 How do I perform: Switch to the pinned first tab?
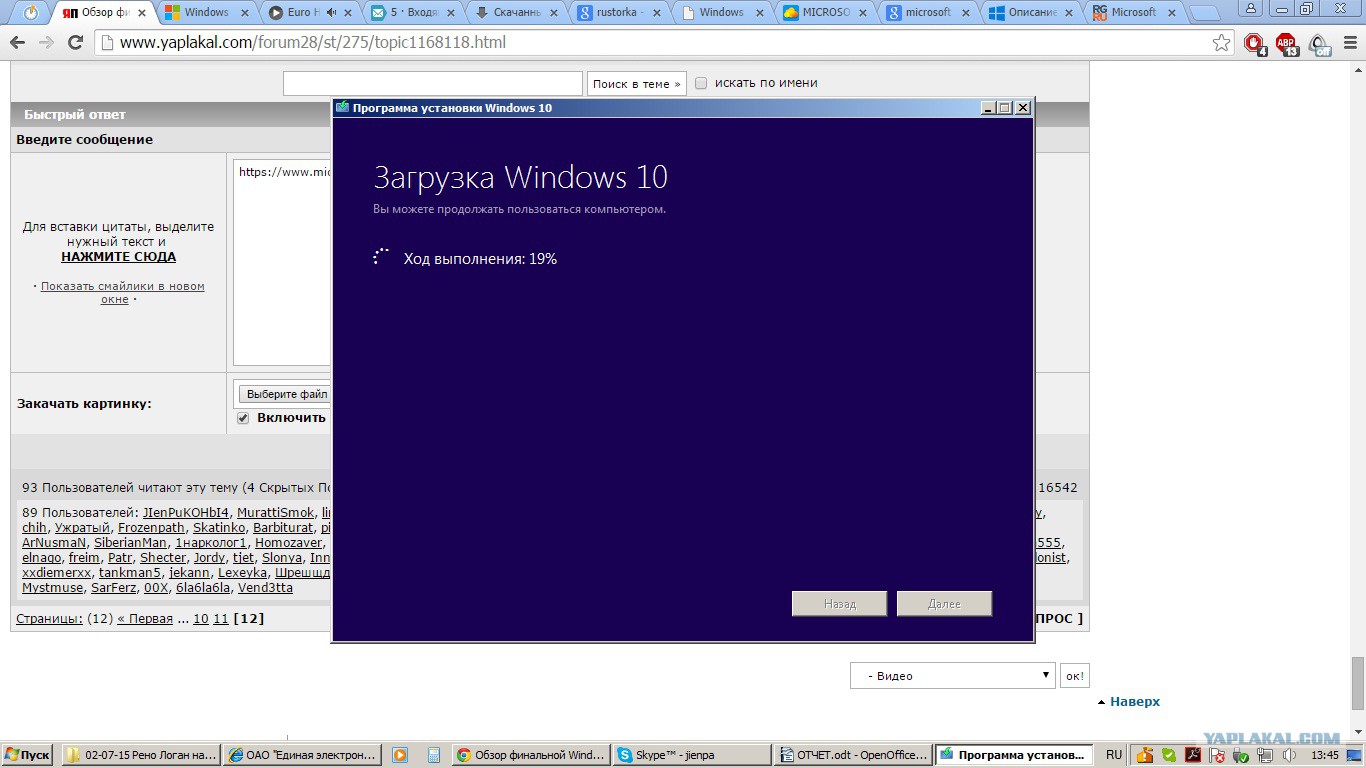point(31,13)
